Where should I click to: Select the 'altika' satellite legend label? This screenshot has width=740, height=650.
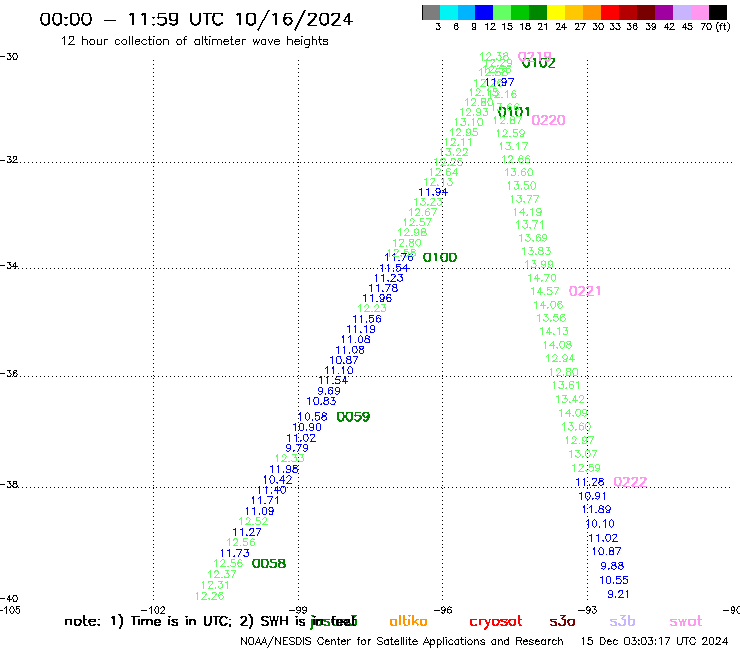click(x=408, y=621)
